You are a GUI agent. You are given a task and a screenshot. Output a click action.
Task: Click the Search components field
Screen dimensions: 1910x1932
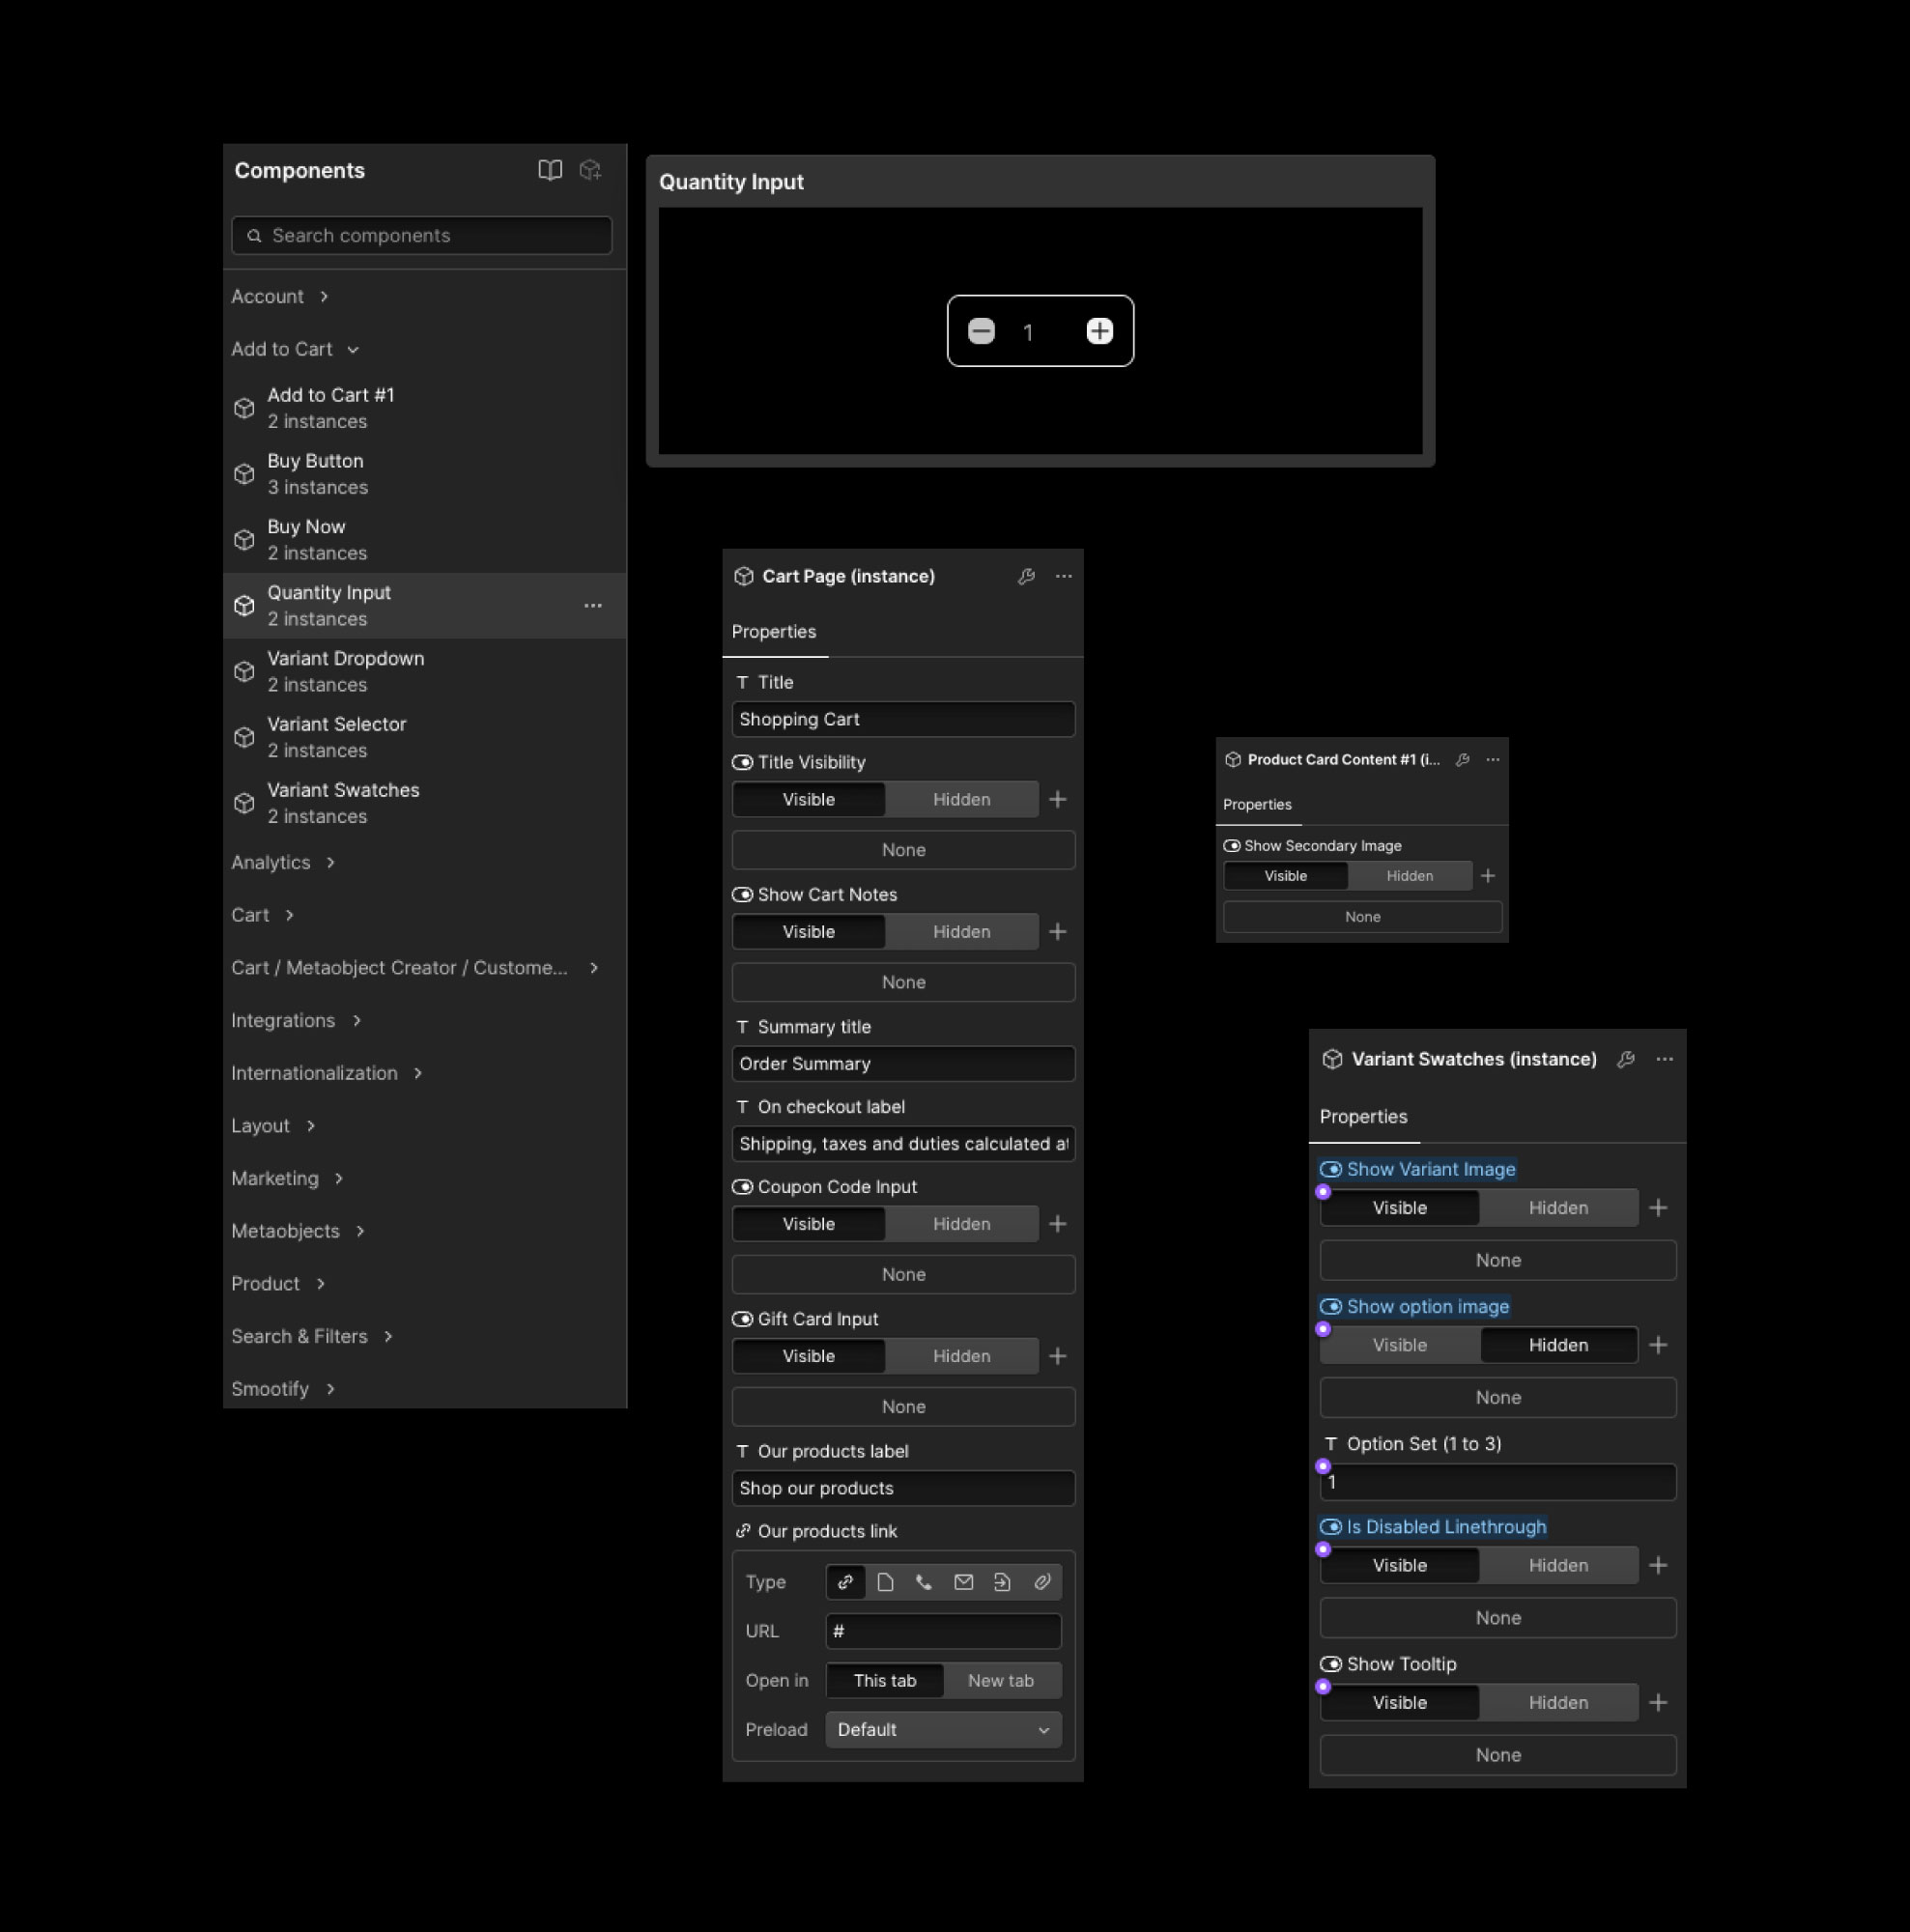422,236
